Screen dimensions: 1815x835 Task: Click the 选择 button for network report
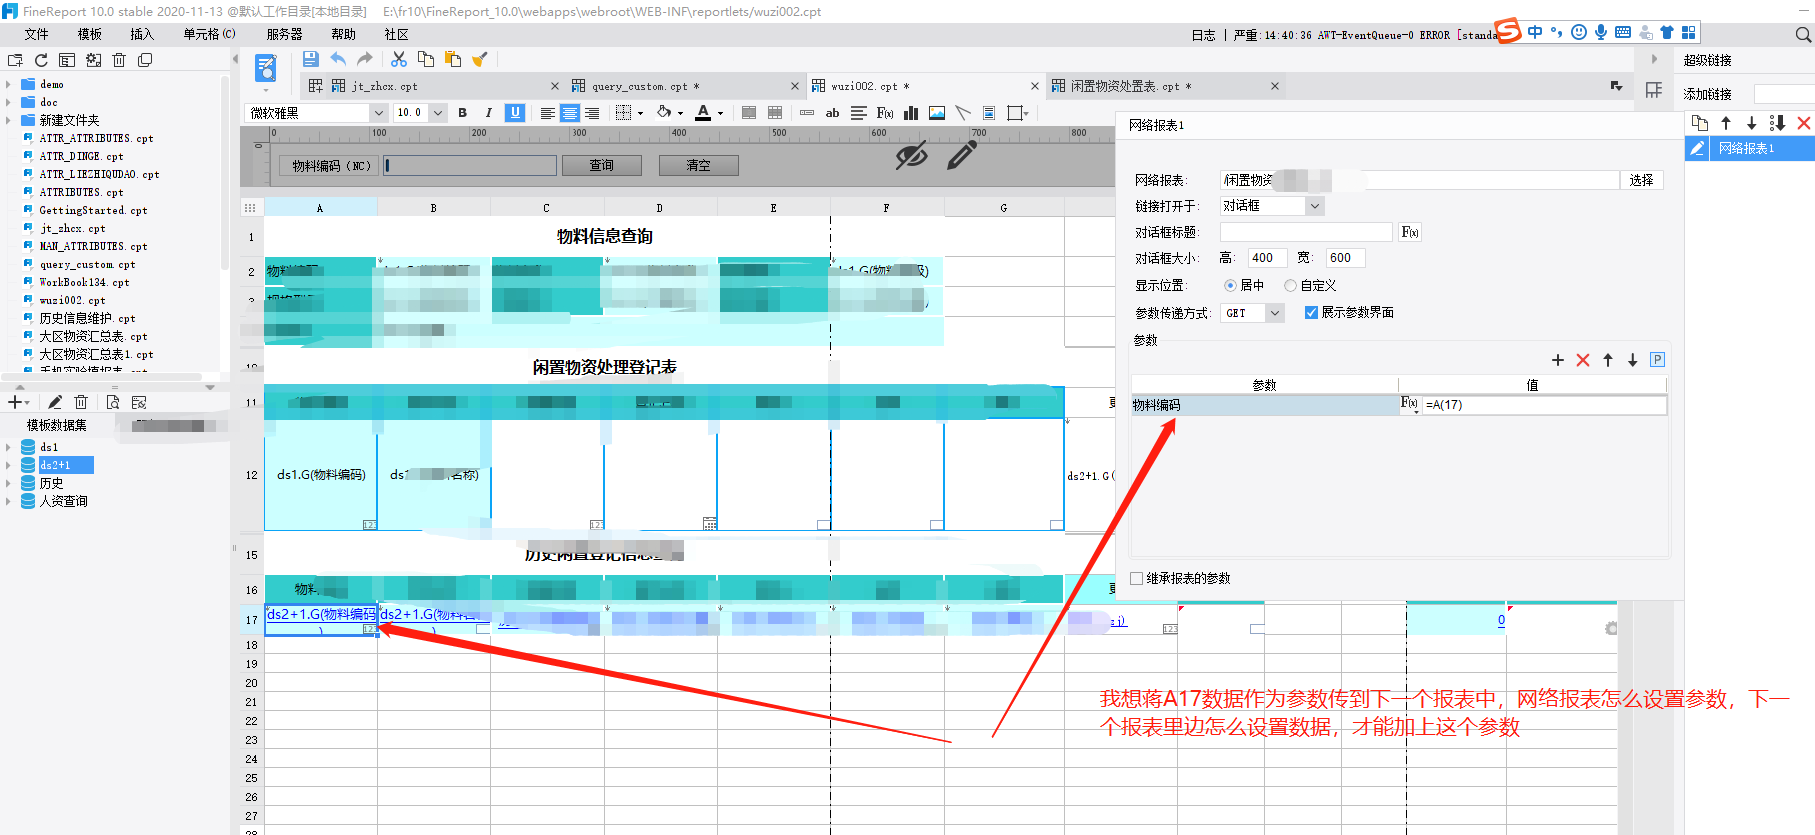(1641, 180)
